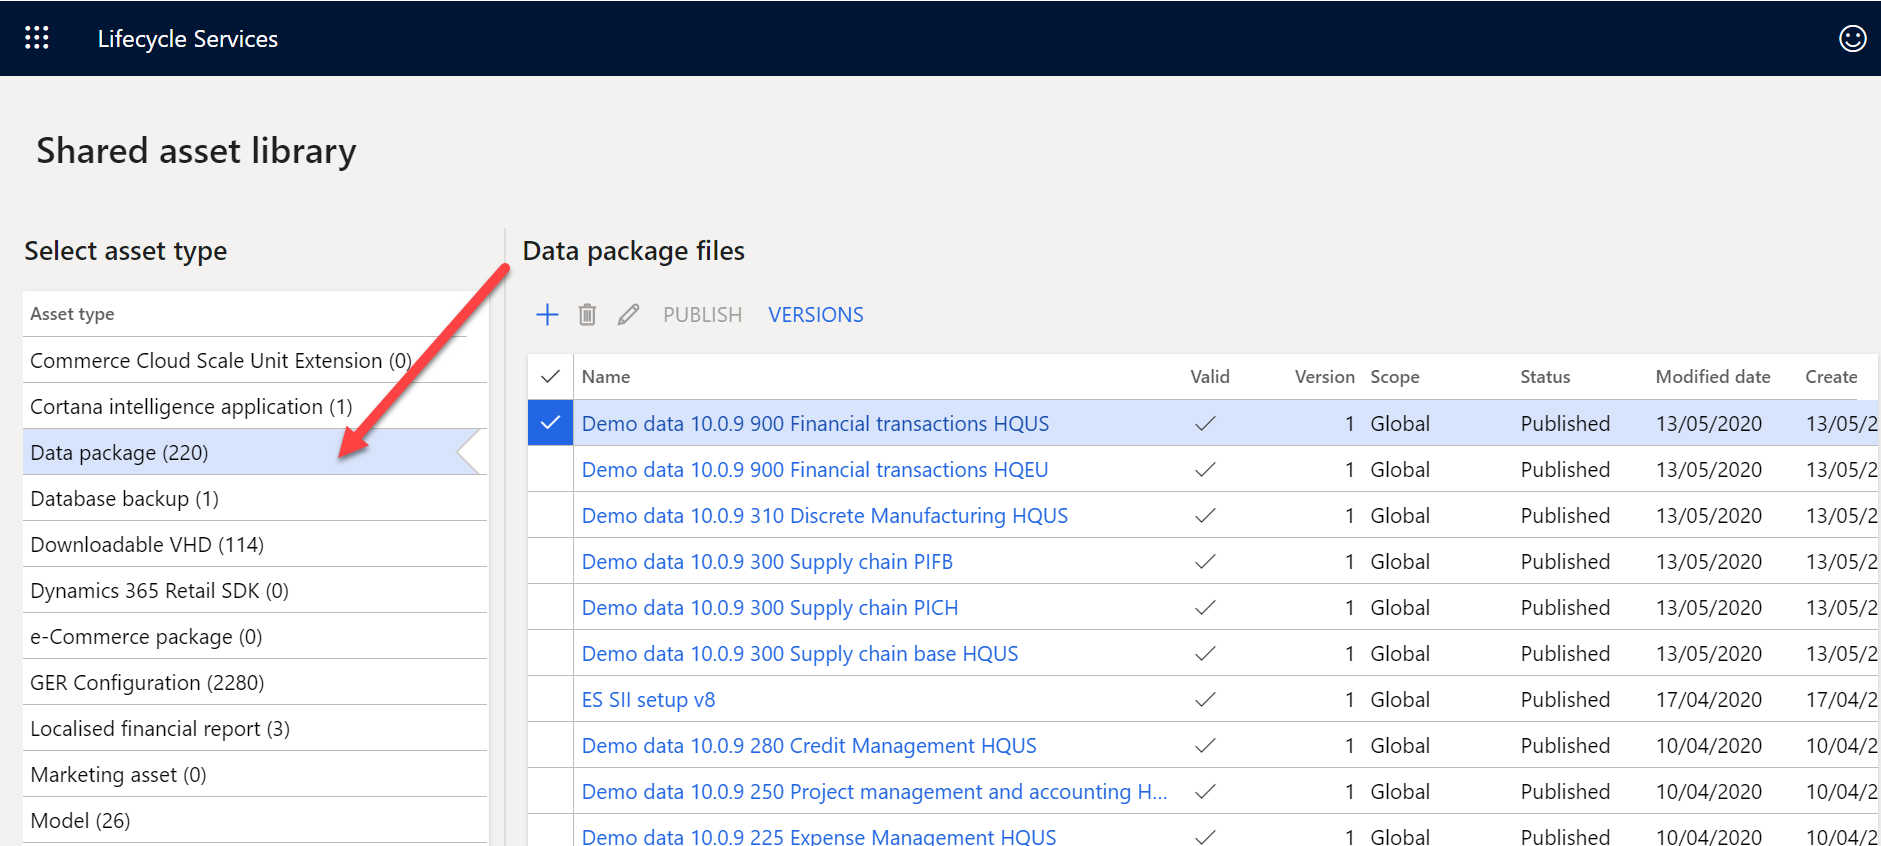Viewport: 1881px width, 846px height.
Task: Select e-Commerce package (0) asset type
Action: pyautogui.click(x=255, y=636)
